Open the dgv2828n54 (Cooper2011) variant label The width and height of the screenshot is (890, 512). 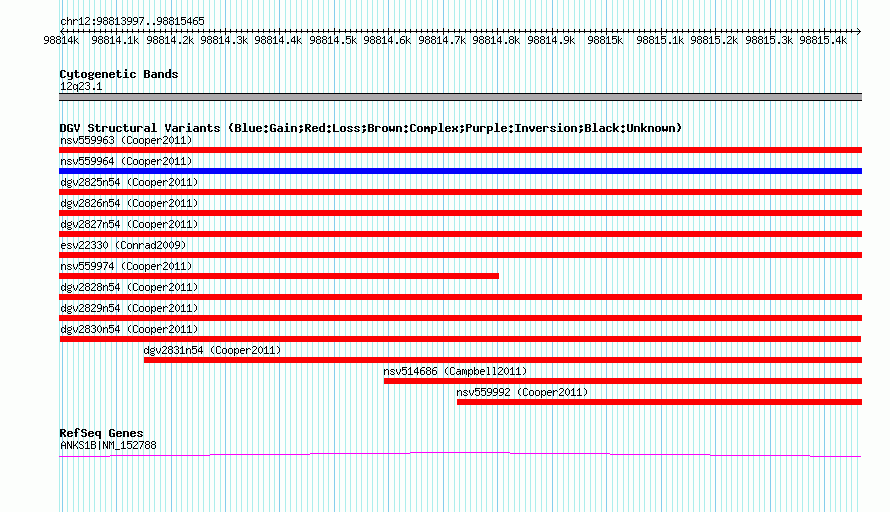pos(129,287)
